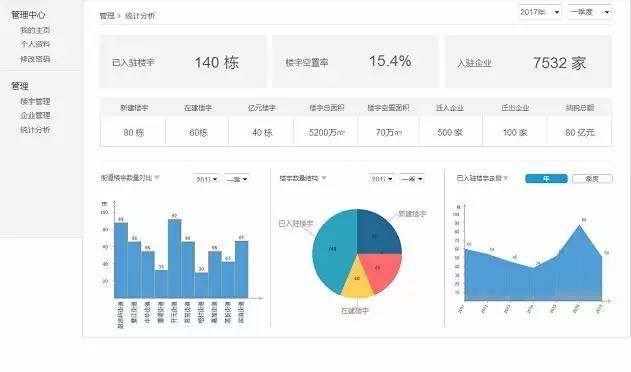Viewport: 631px width, 372px height.
Task: Open 我的主页 in sidebar
Action: click(x=35, y=30)
